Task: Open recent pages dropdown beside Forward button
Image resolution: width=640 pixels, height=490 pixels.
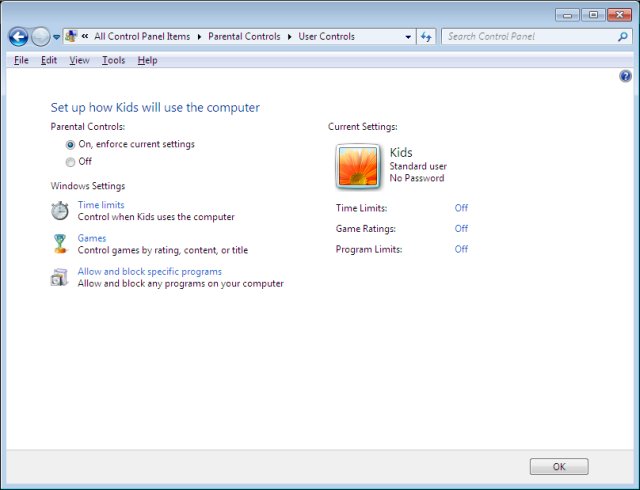Action: [56, 37]
